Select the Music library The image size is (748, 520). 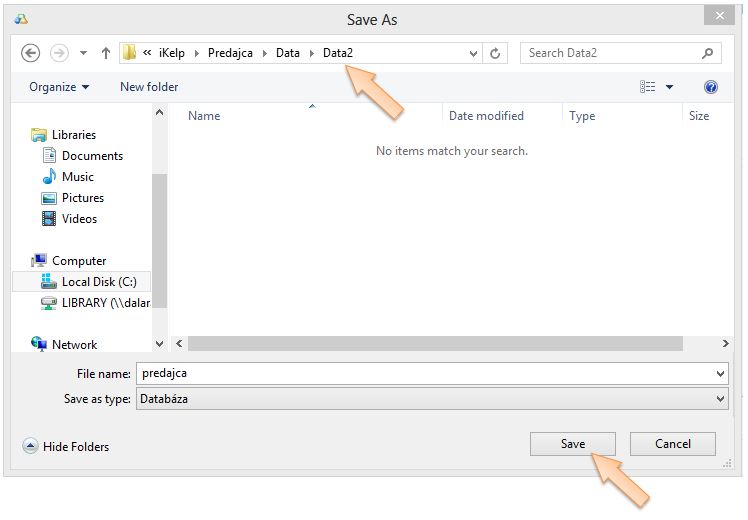[77, 177]
